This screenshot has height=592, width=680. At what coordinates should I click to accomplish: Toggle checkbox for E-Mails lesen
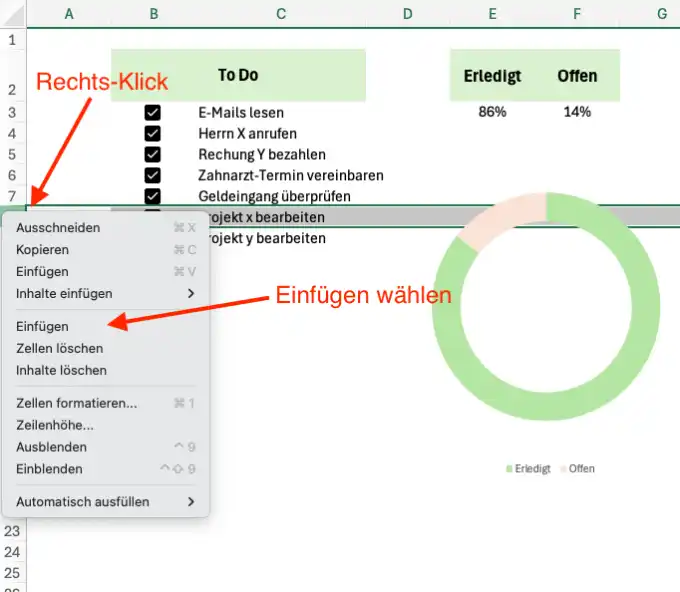click(x=152, y=113)
